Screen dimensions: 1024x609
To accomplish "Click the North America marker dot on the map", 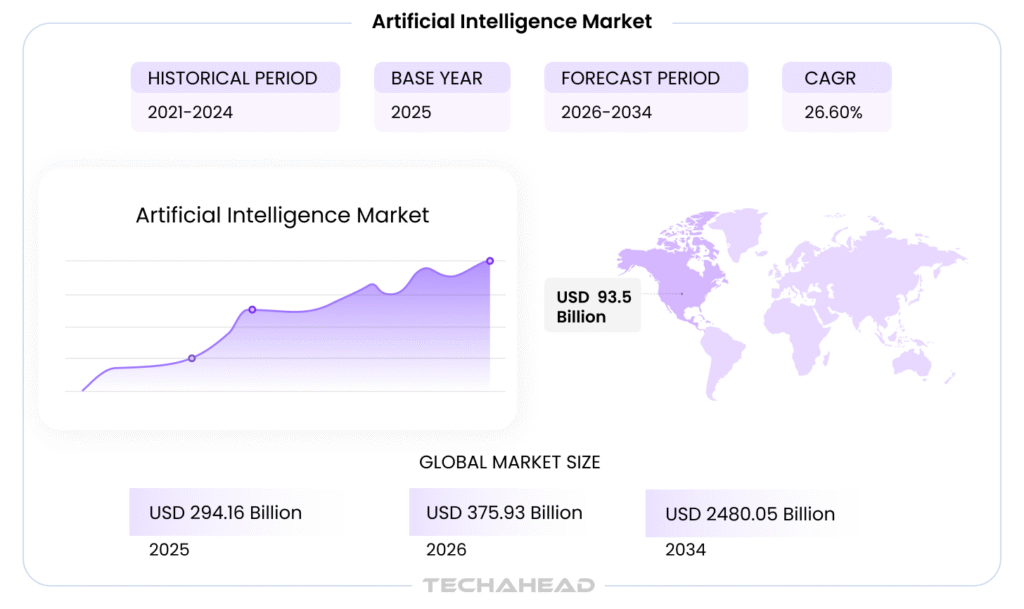I will point(683,293).
